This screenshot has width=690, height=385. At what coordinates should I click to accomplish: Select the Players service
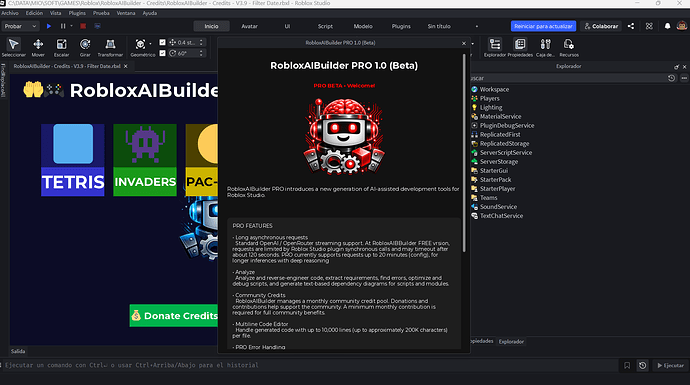485,99
